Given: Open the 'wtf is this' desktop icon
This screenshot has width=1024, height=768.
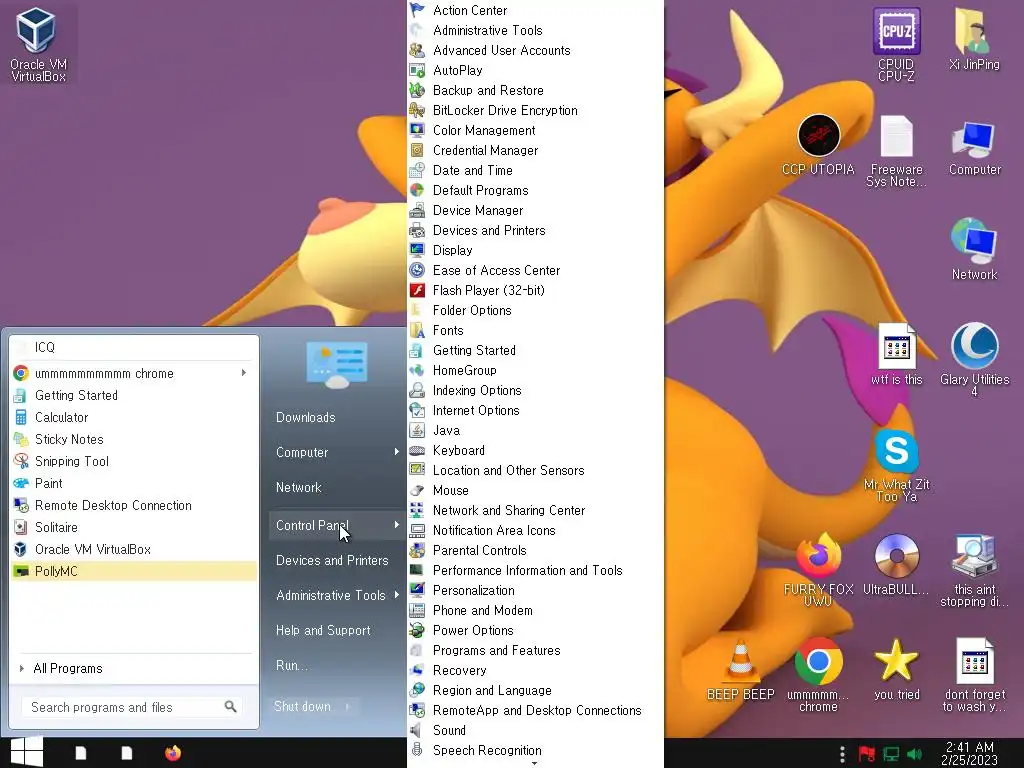Looking at the screenshot, I should [897, 354].
